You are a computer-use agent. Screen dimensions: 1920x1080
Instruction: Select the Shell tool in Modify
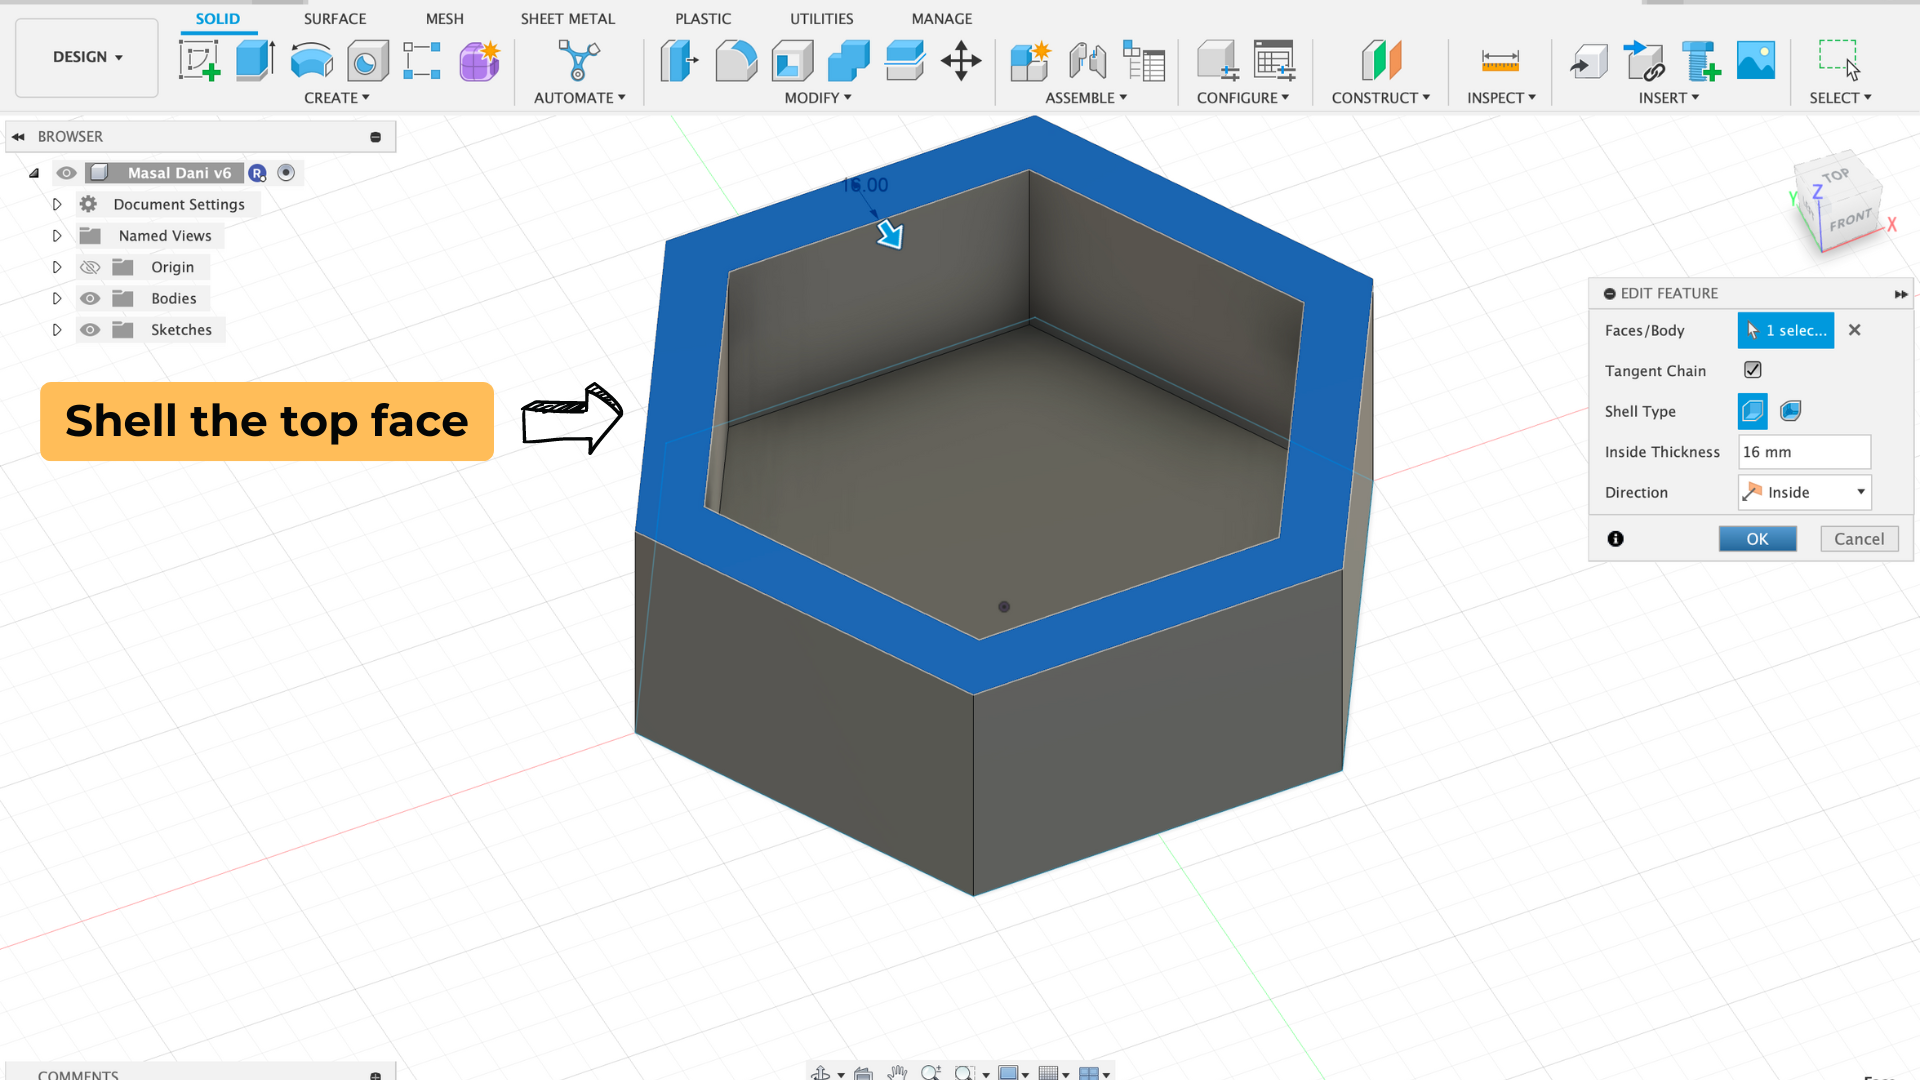pyautogui.click(x=792, y=61)
